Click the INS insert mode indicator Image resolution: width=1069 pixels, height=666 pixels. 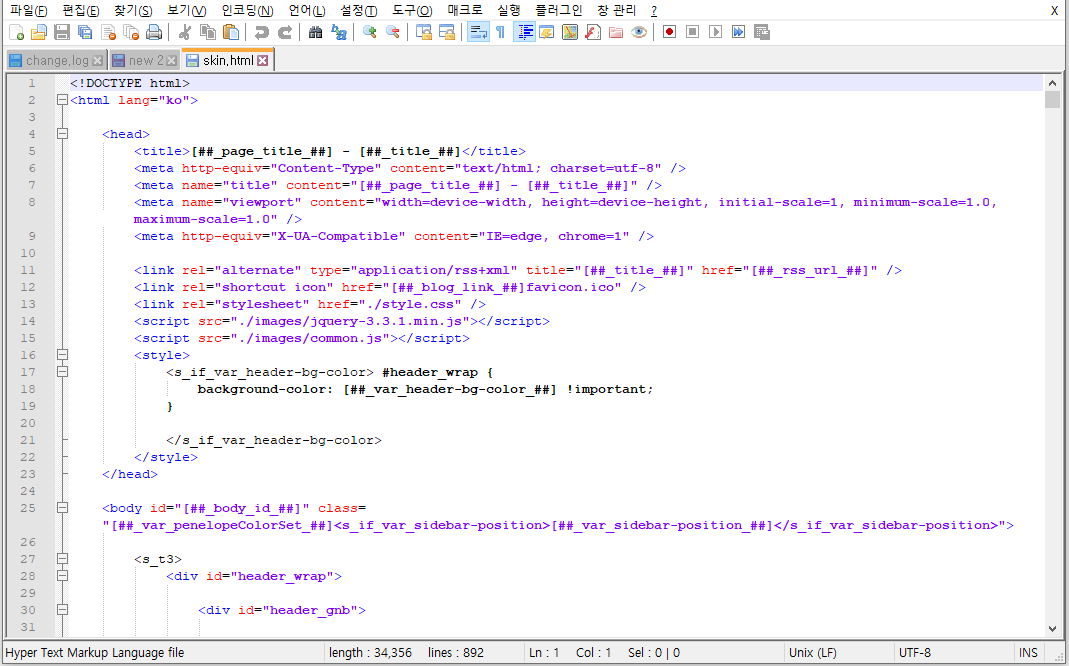point(1028,652)
